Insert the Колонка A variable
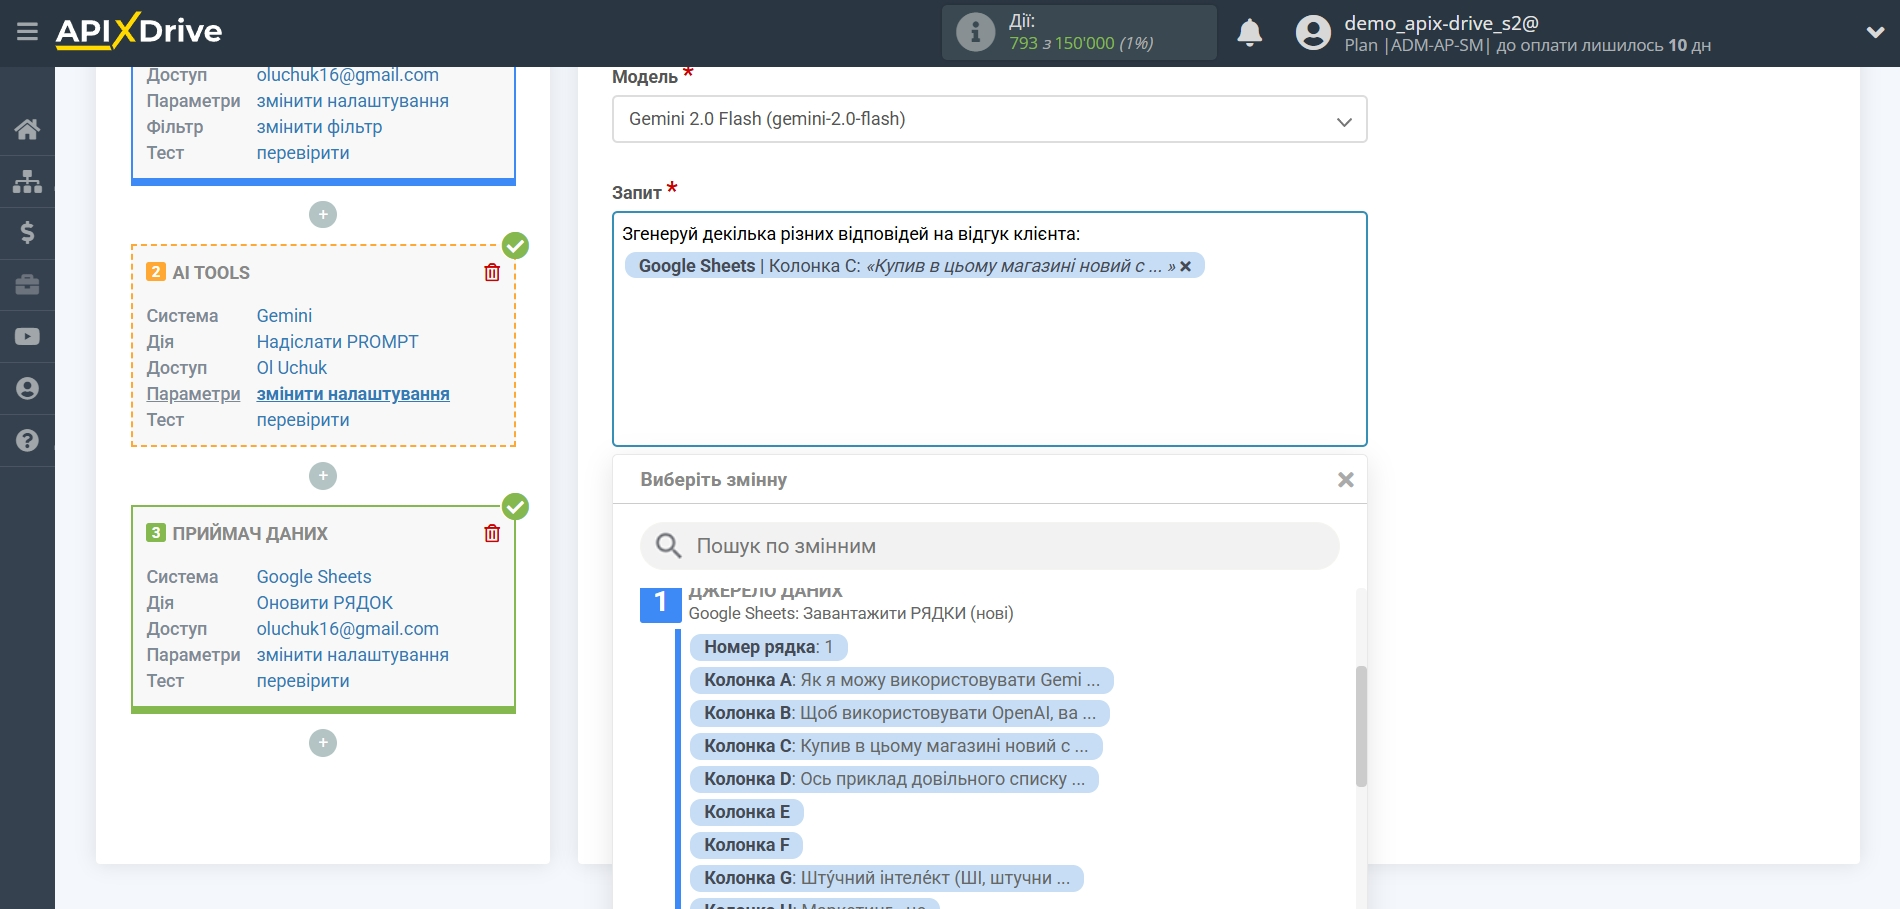This screenshot has width=1900, height=909. tap(901, 680)
